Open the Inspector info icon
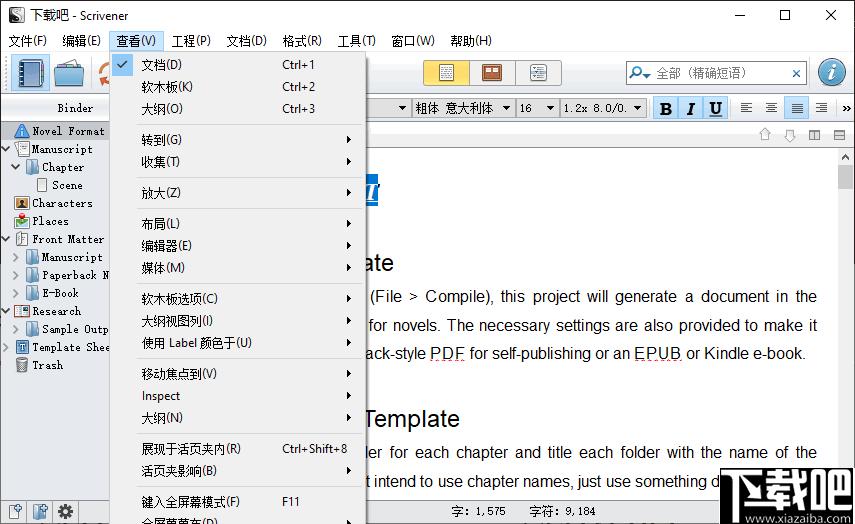 pyautogui.click(x=832, y=73)
